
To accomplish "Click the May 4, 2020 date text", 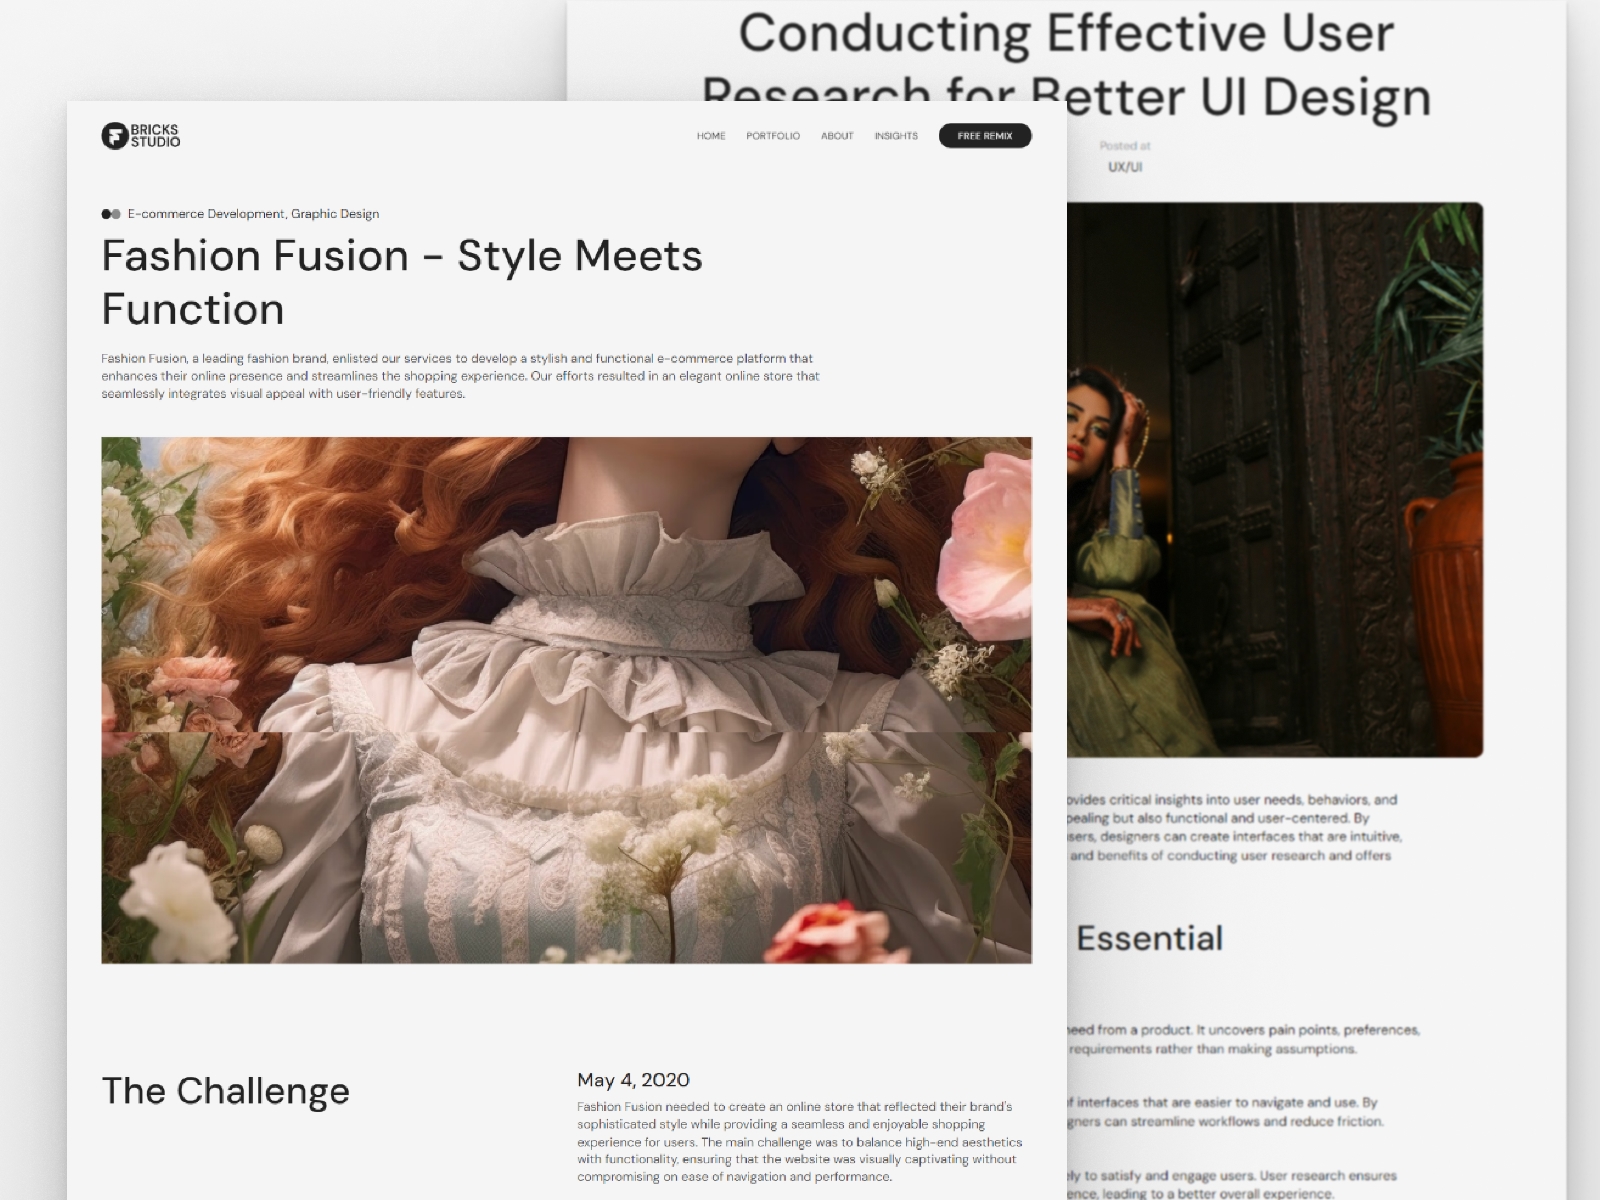I will pyautogui.click(x=633, y=1080).
